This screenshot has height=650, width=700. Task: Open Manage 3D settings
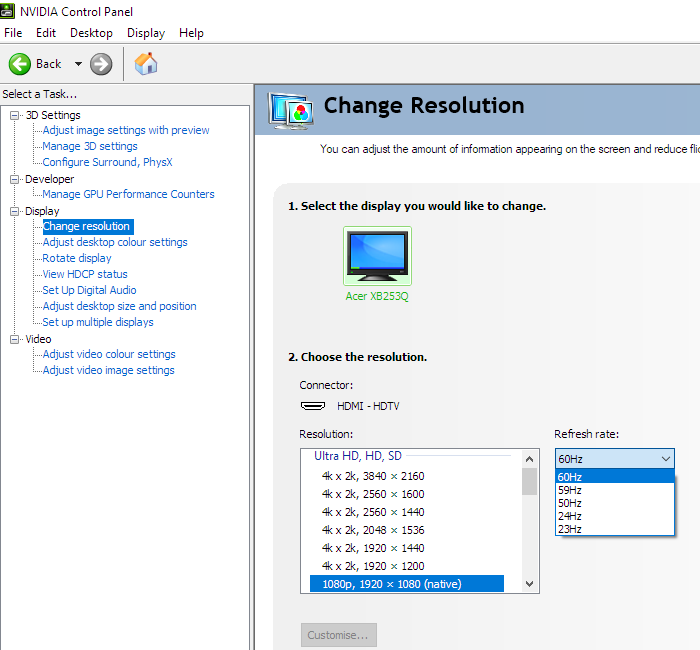[90, 146]
